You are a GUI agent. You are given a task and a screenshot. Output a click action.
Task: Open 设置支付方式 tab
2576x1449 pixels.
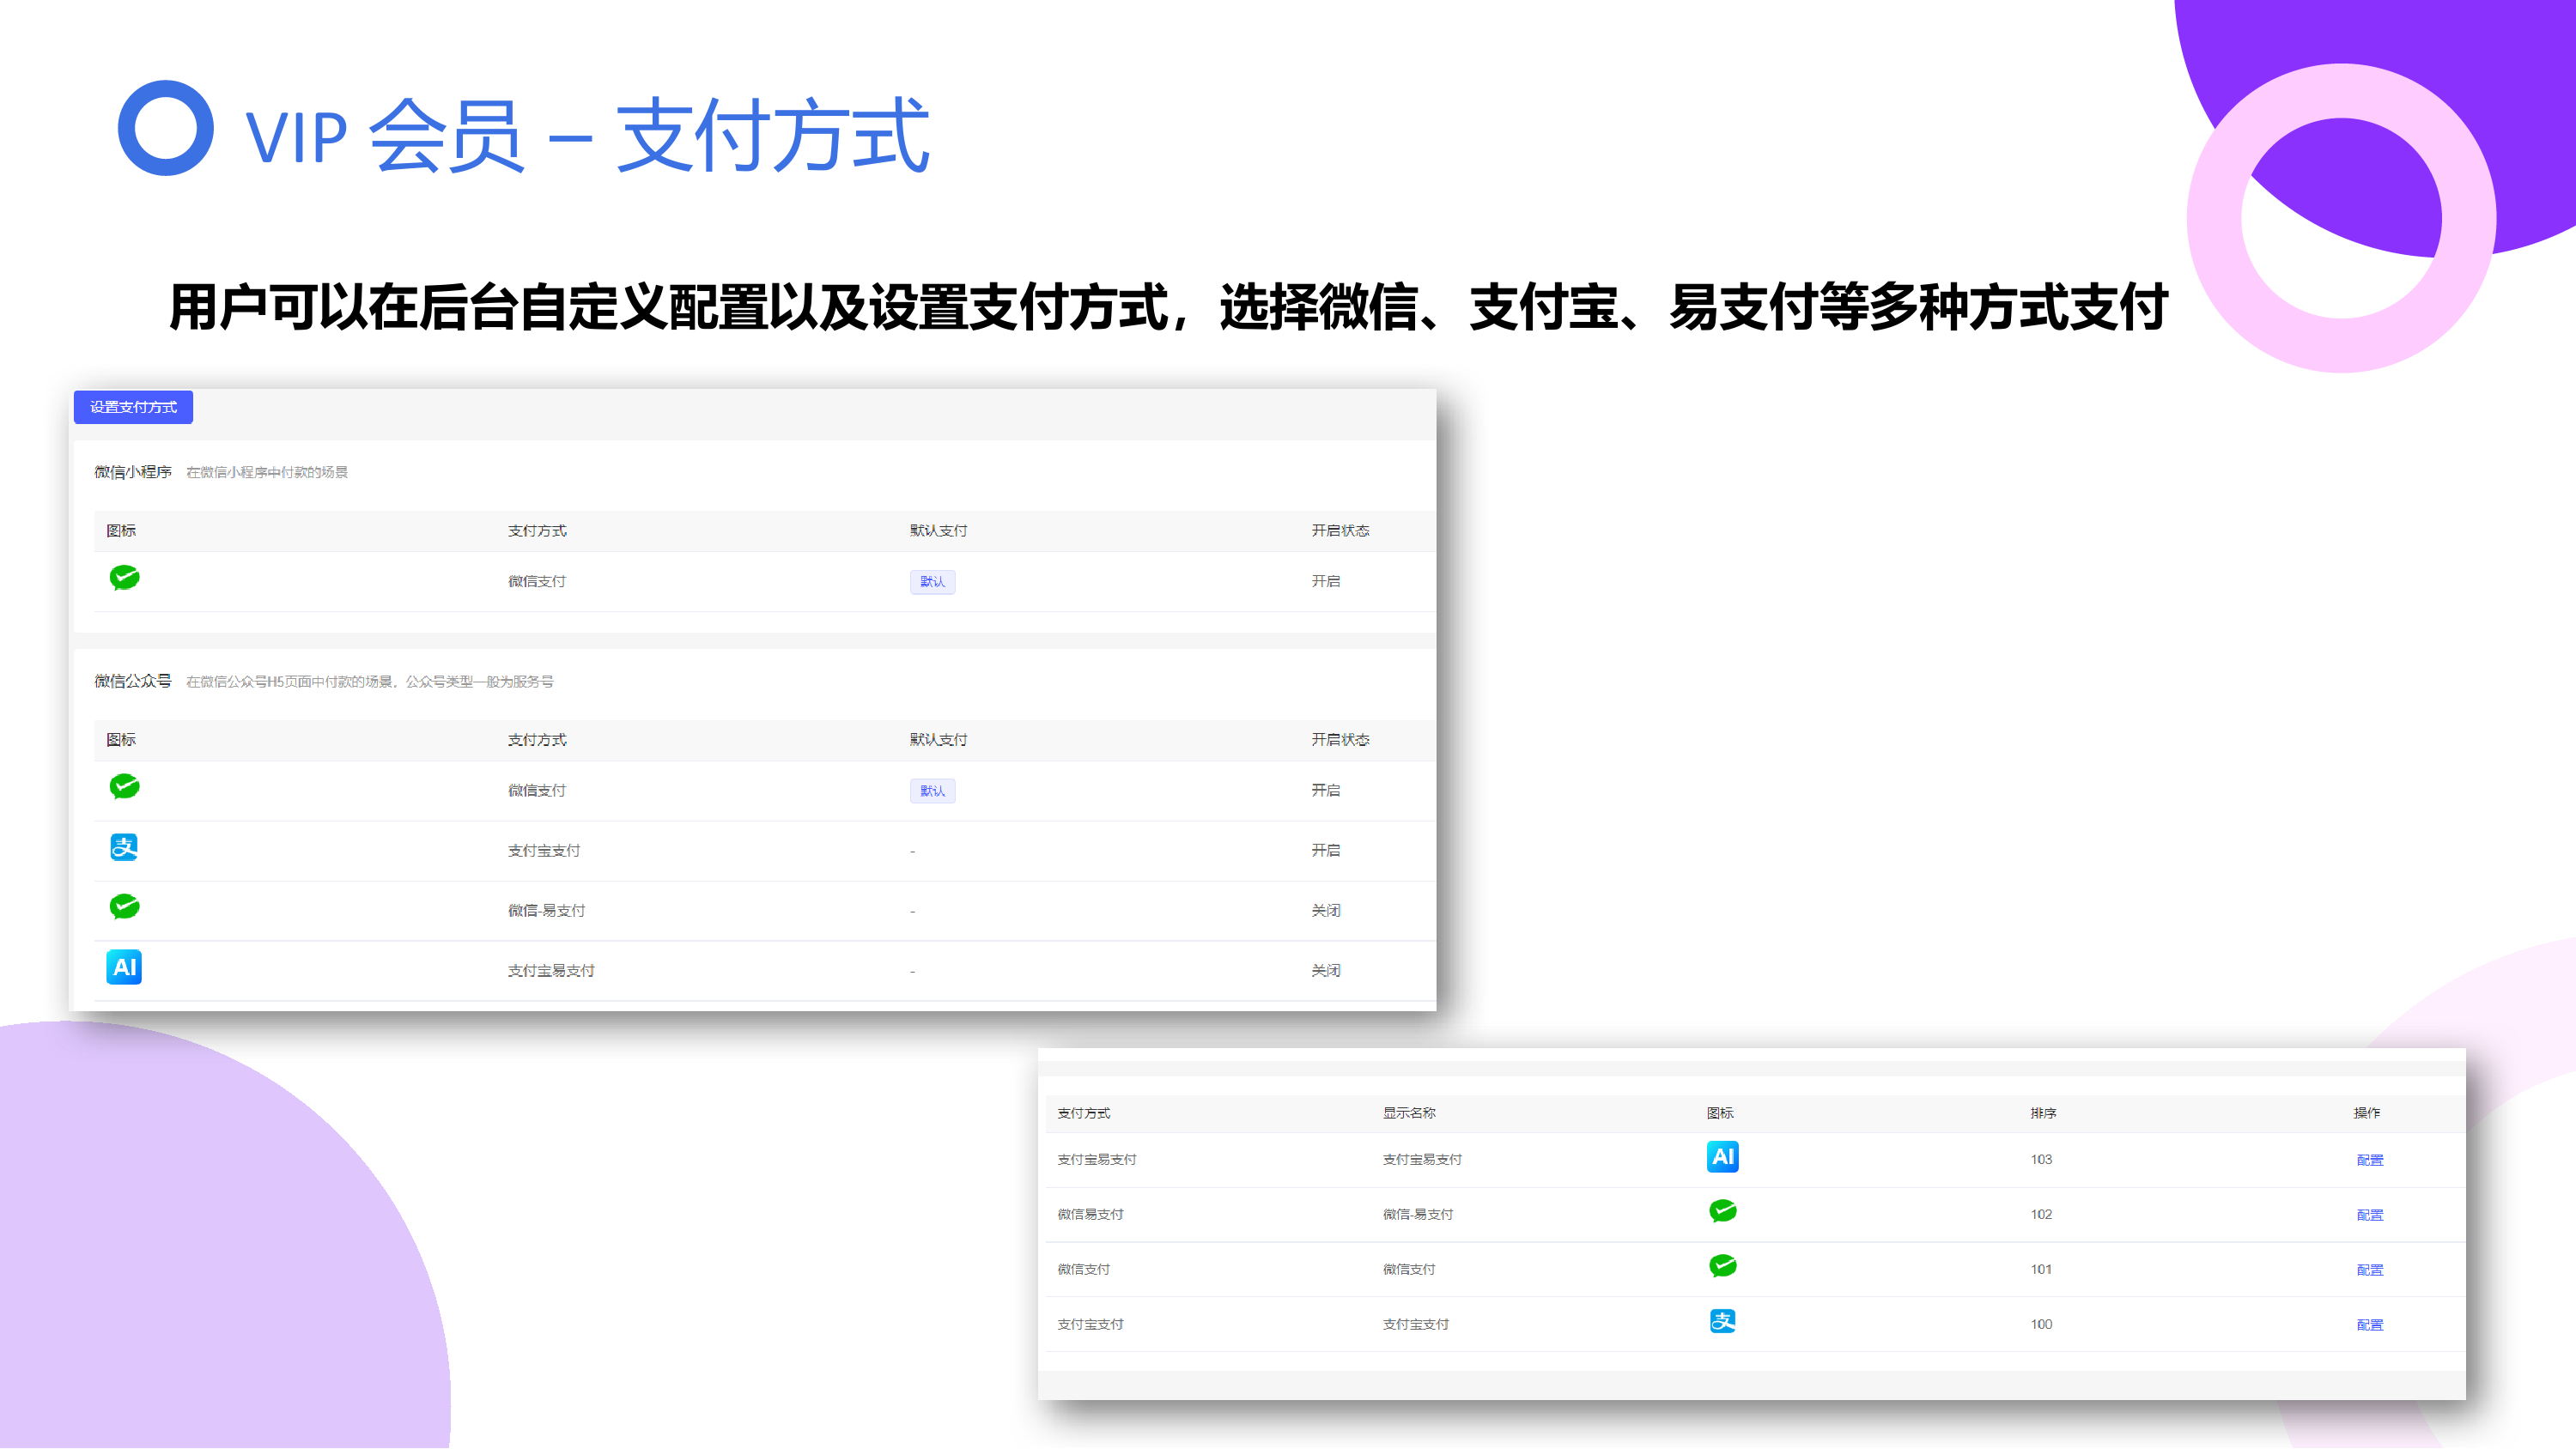(x=133, y=407)
